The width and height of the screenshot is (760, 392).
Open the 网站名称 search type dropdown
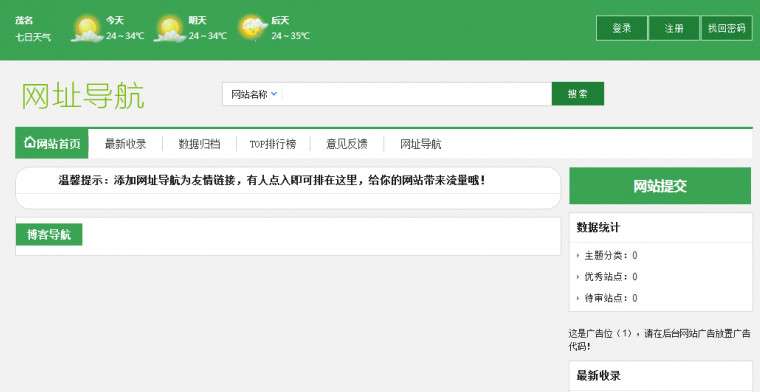[253, 94]
